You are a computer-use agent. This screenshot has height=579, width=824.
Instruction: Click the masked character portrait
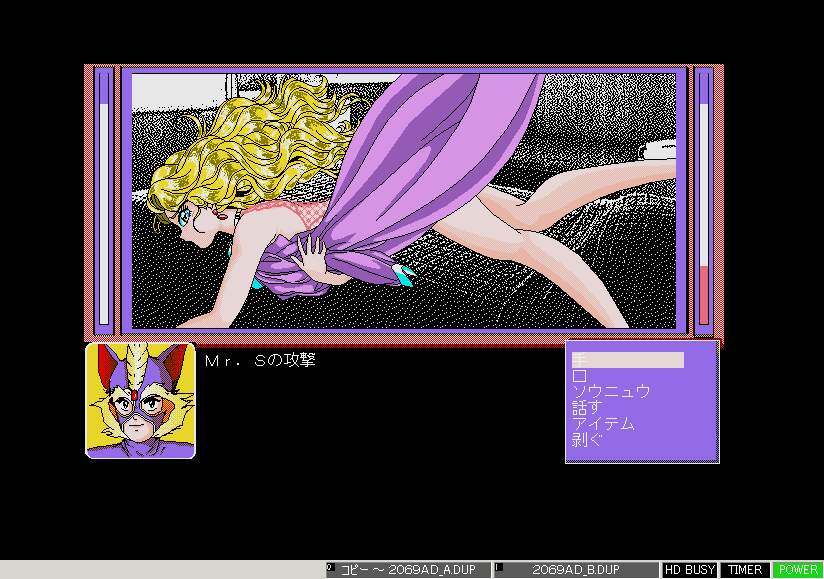point(140,401)
